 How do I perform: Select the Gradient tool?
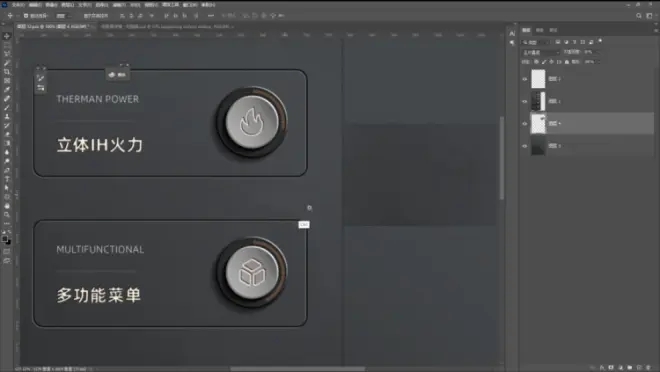[x=7, y=143]
